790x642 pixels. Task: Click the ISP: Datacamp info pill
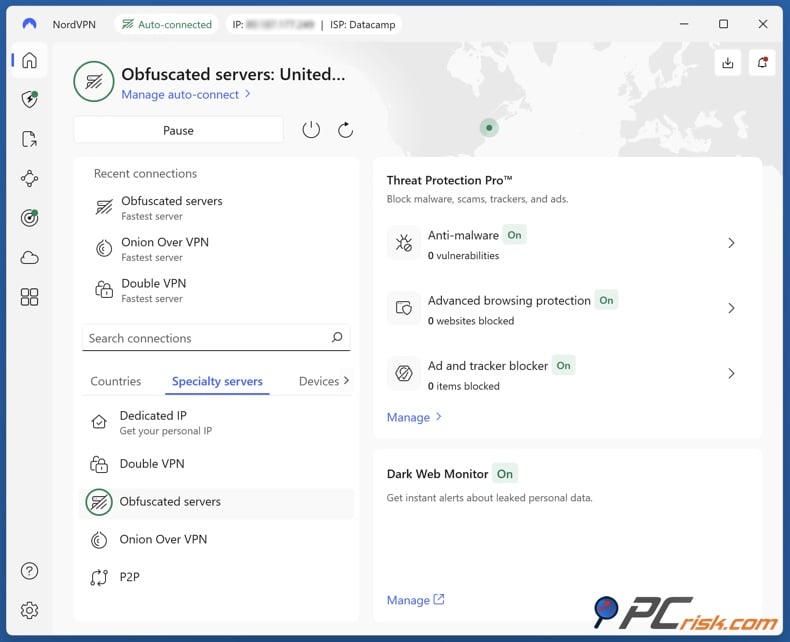click(363, 24)
